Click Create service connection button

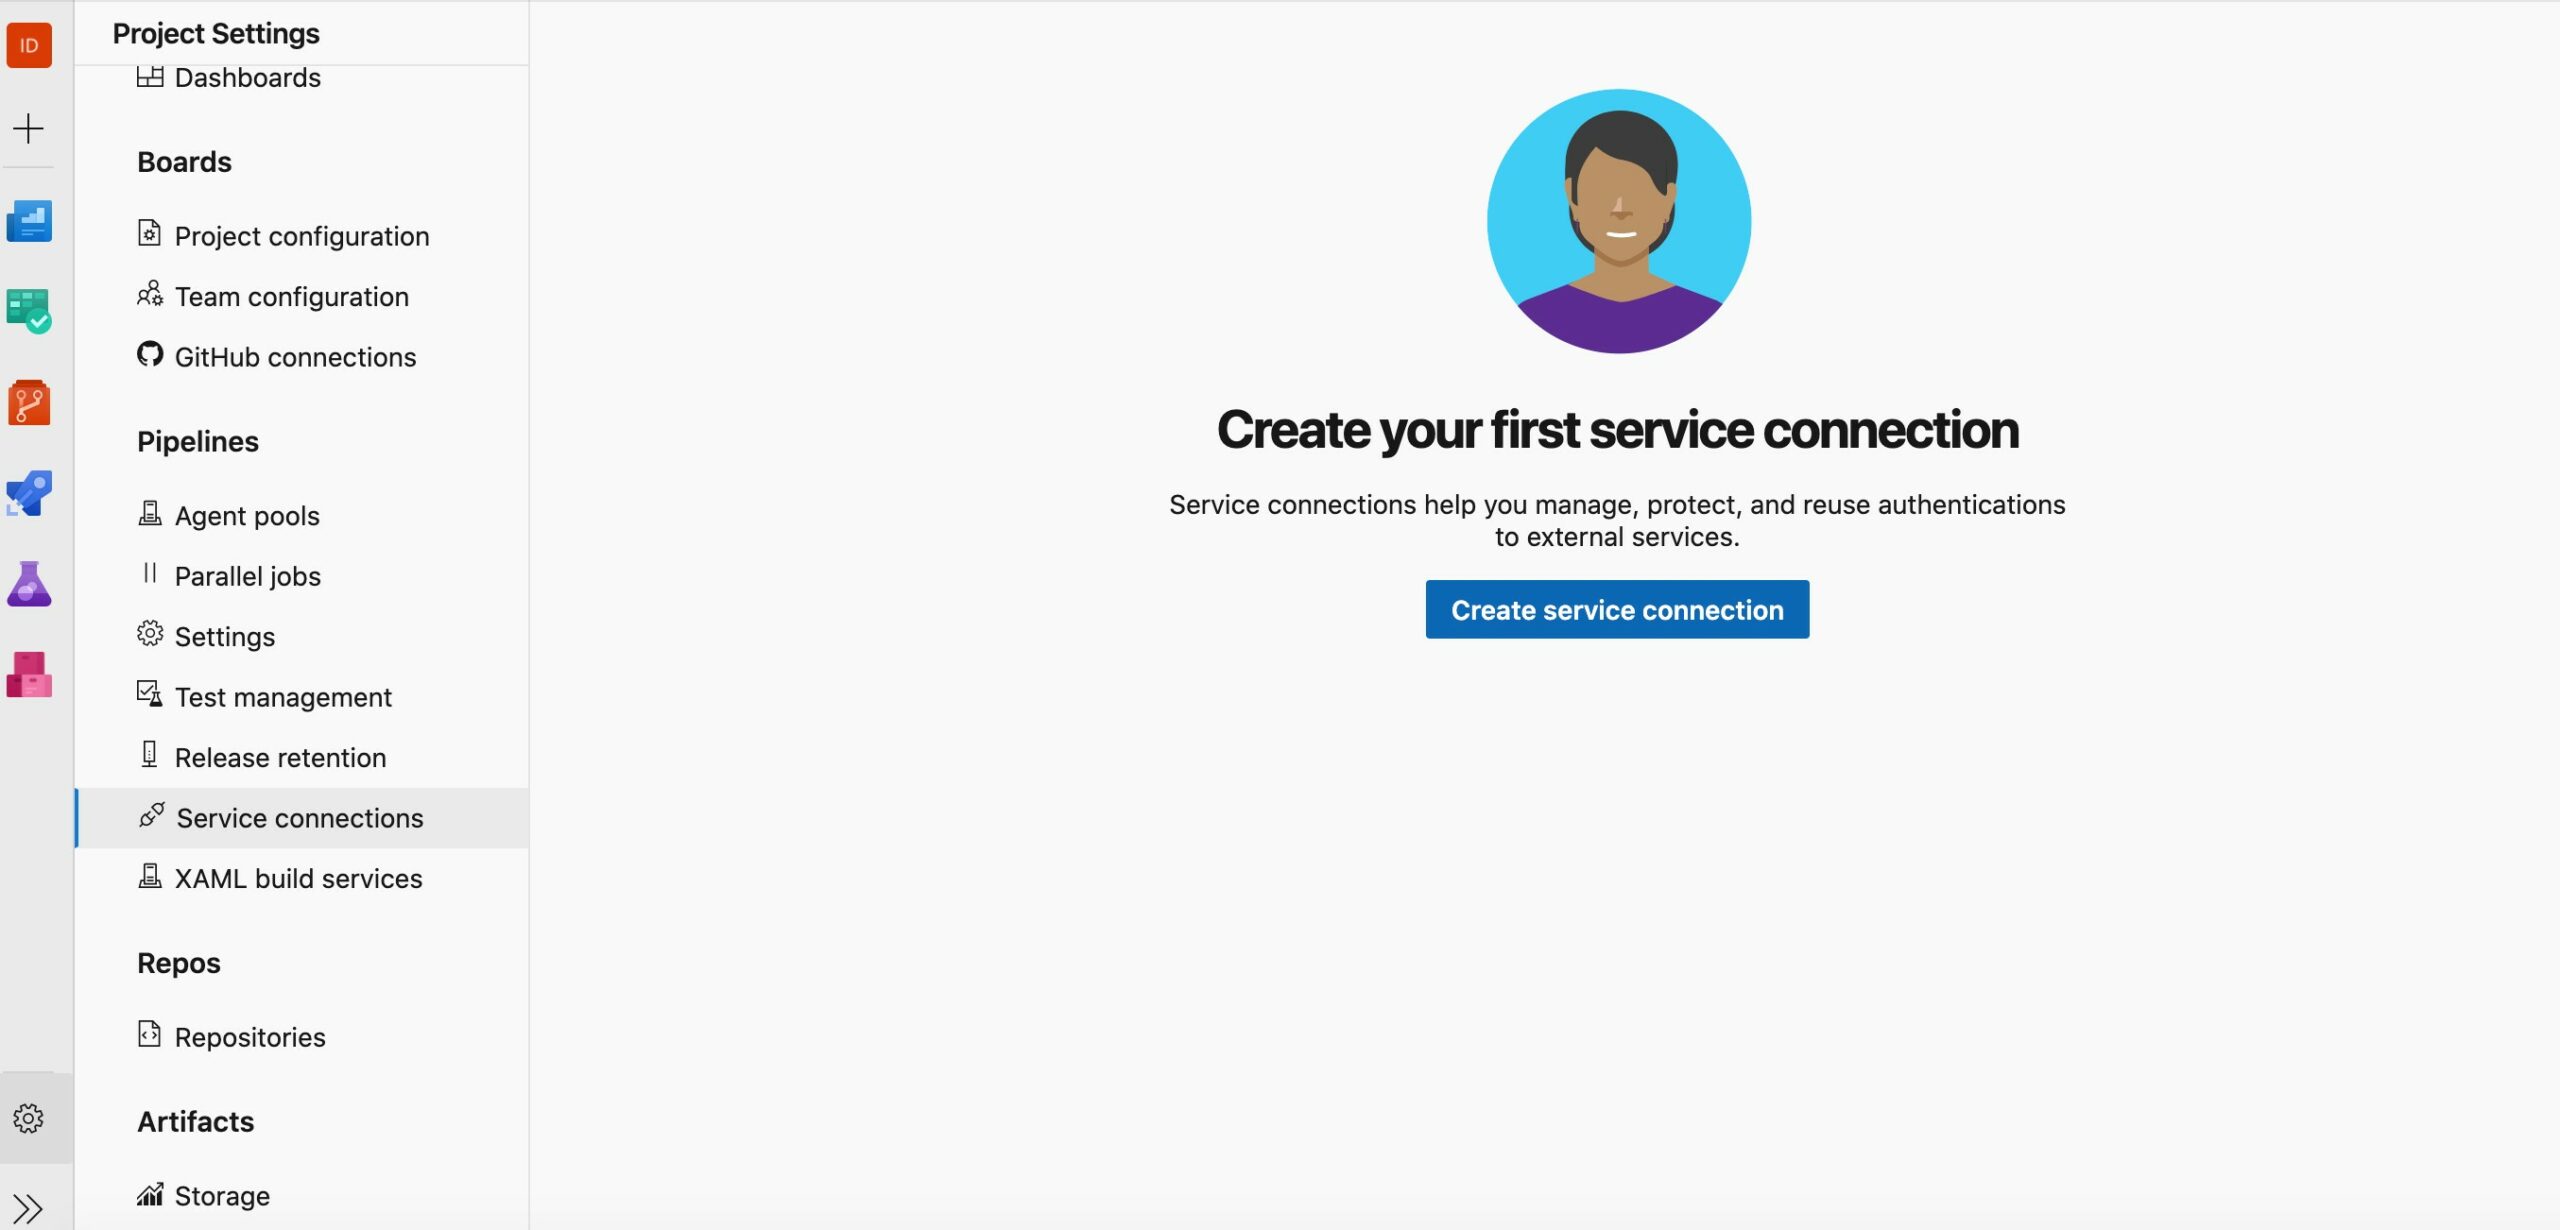coord(1617,609)
